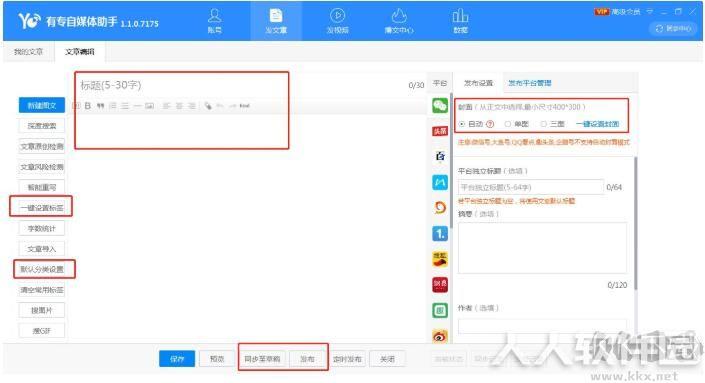
Task: Click the 文章风险检测 button
Action: 42,167
